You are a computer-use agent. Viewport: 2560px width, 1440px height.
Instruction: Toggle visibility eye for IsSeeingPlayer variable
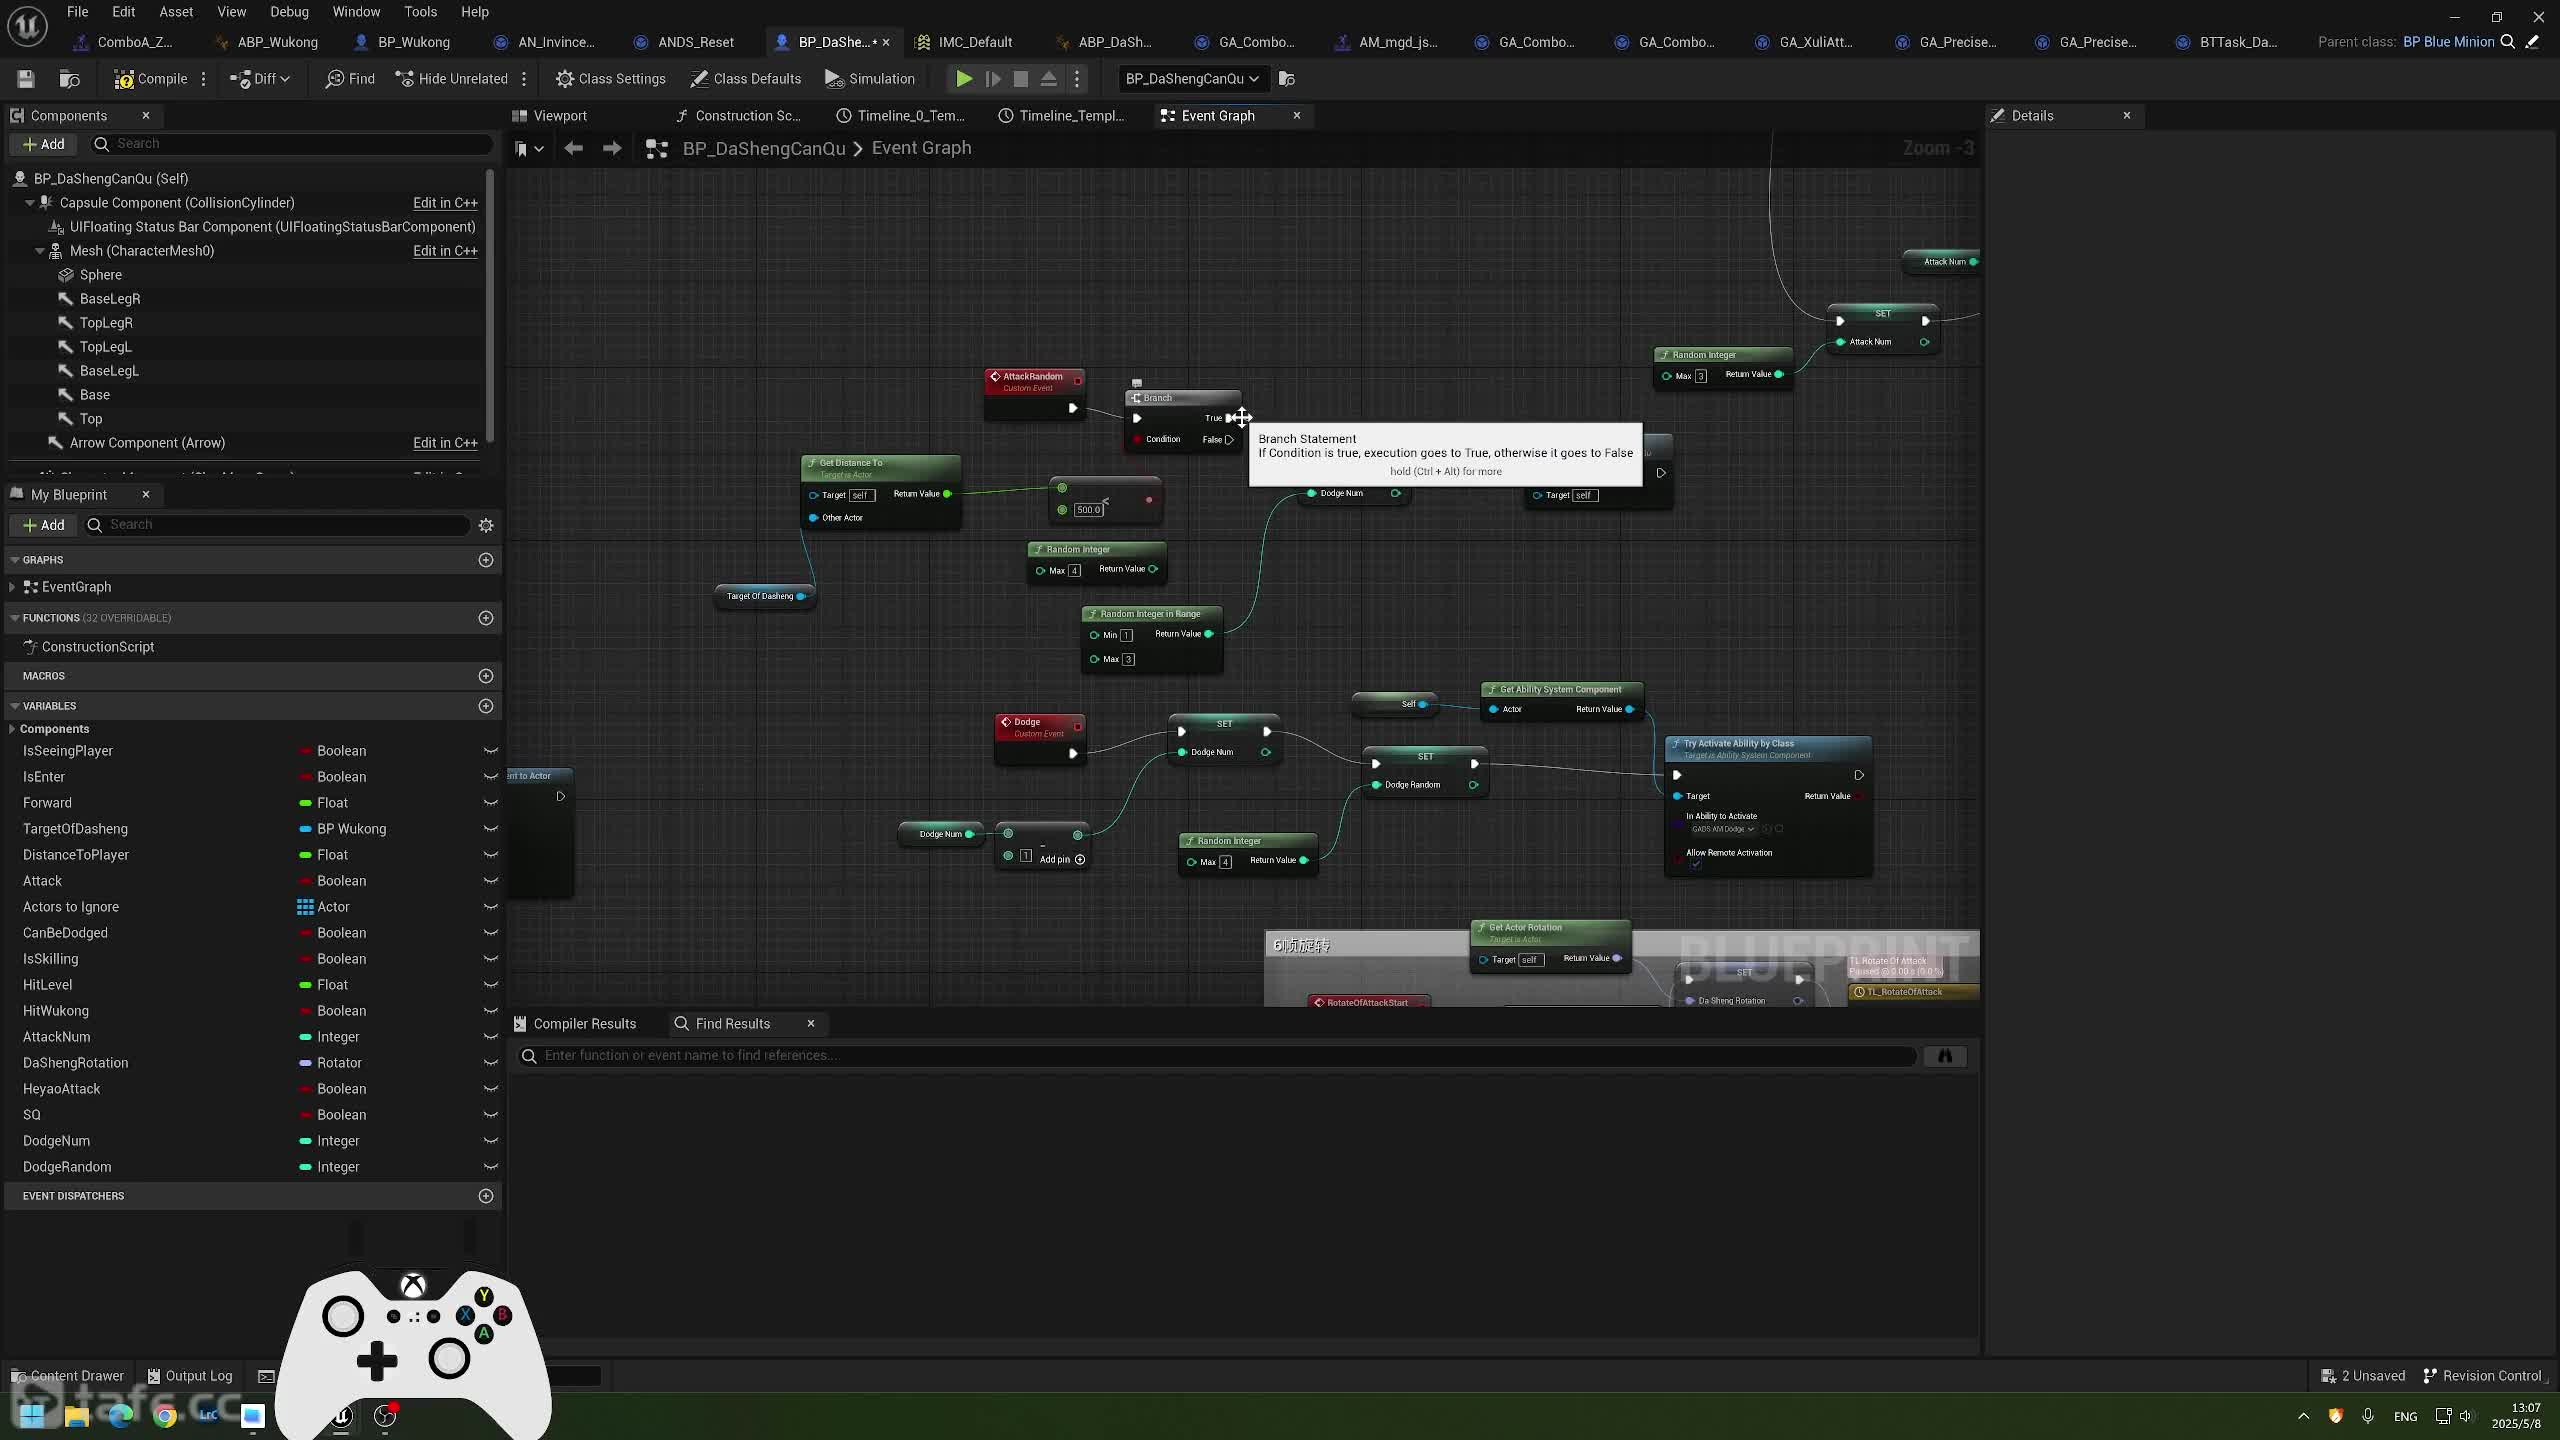click(x=491, y=751)
